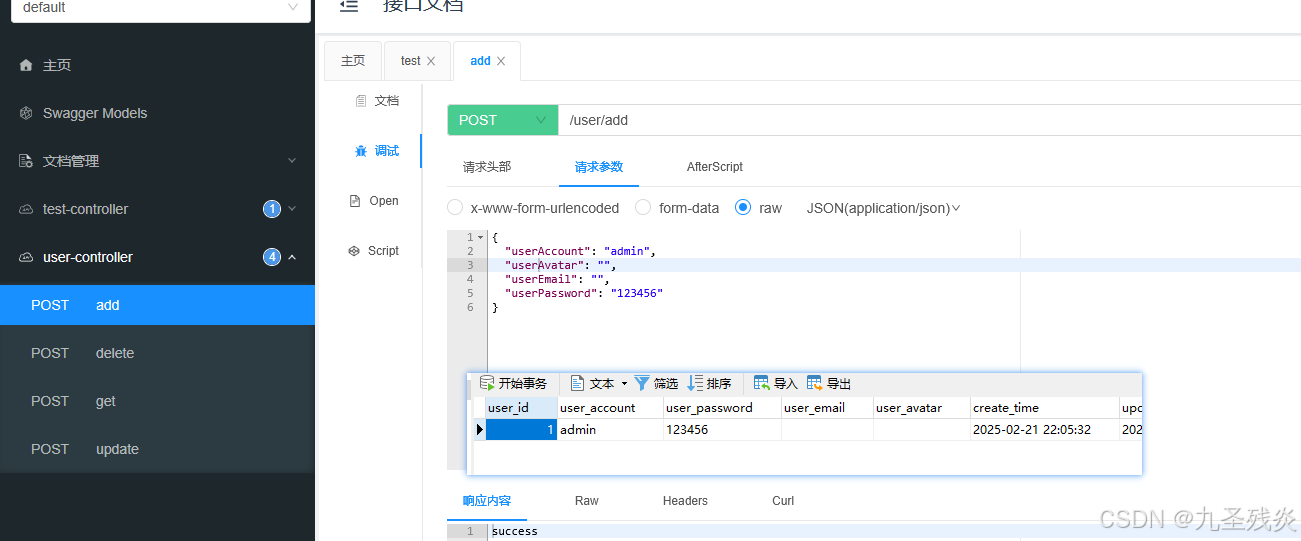Screen dimensions: 1301x541
Task: Switch to the 主页 tab
Action: click(x=353, y=61)
